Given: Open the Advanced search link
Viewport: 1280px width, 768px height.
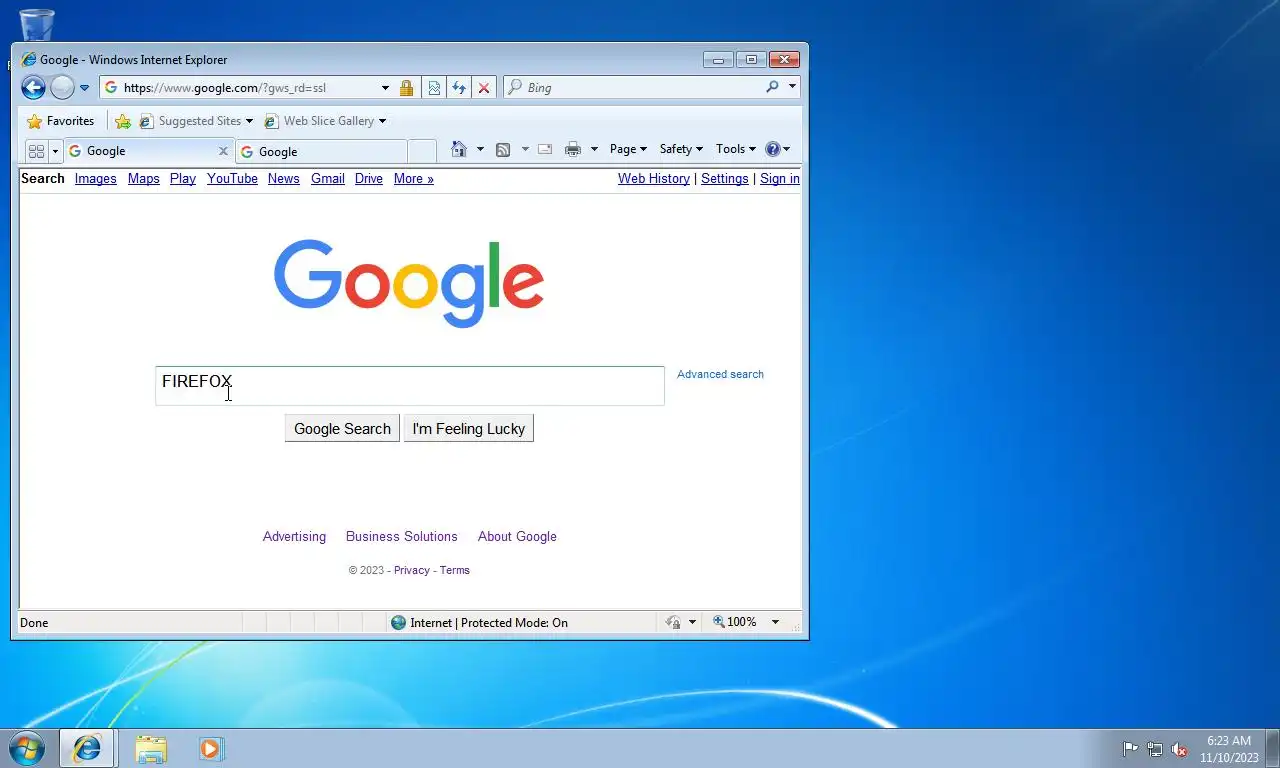Looking at the screenshot, I should (720, 374).
